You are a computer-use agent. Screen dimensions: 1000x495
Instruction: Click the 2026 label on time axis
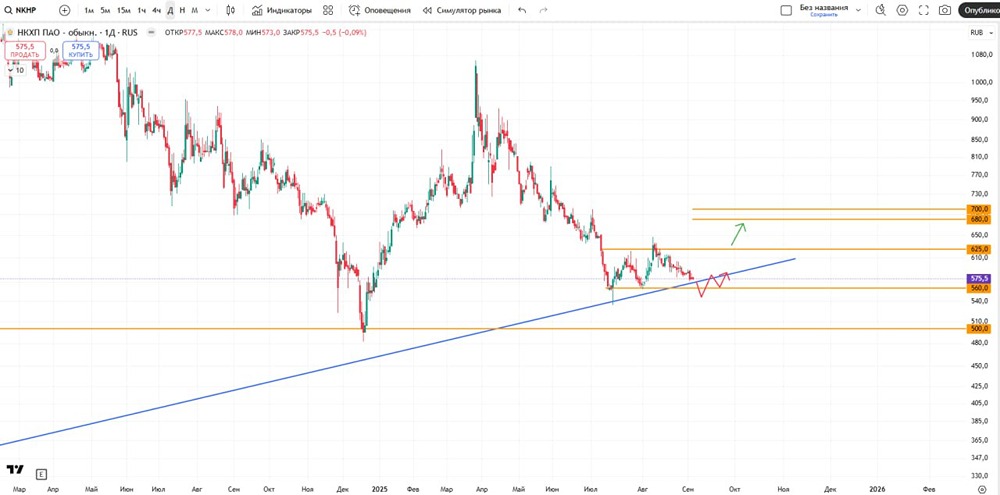pyautogui.click(x=877, y=489)
